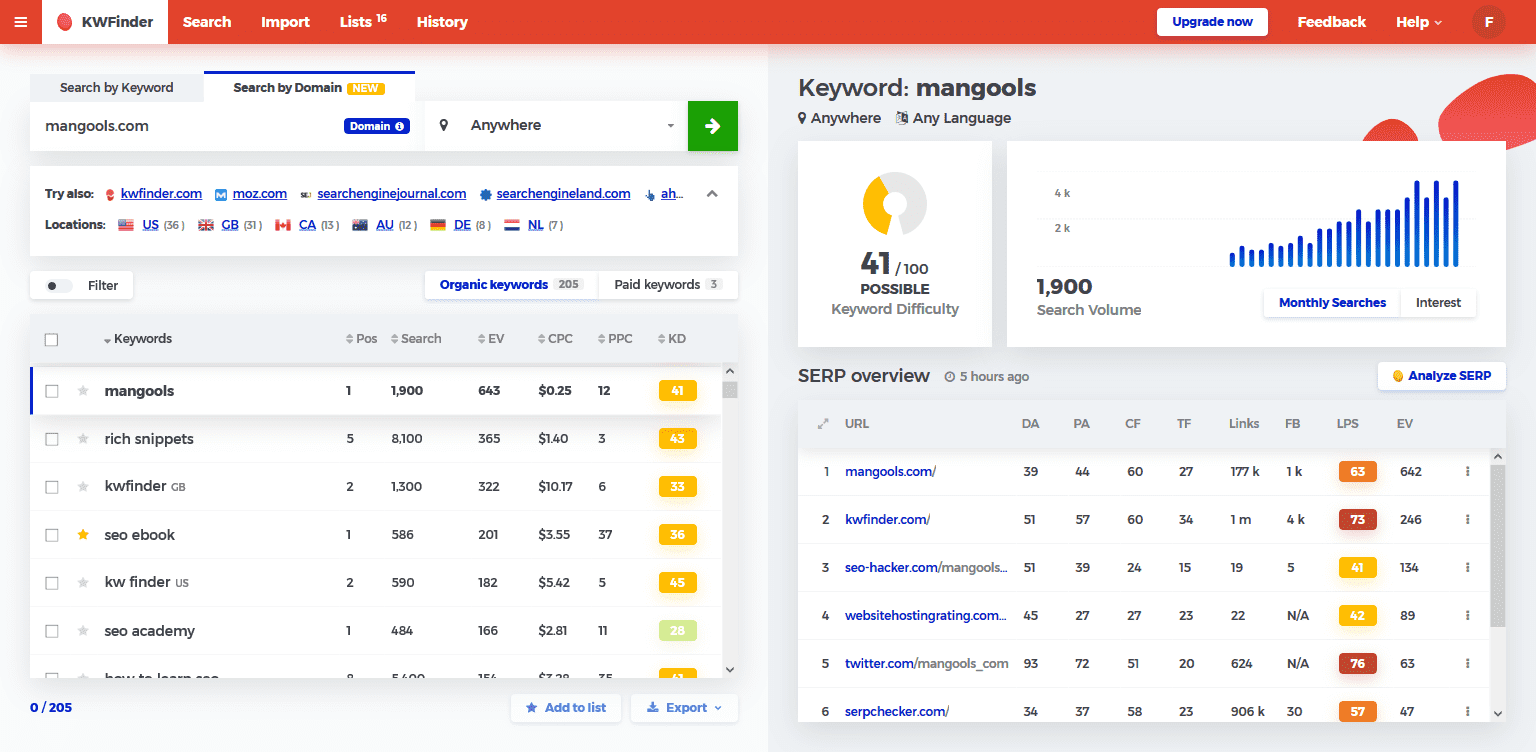This screenshot has height=752, width=1536.
Task: Click the location pin icon beside Anywhere
Action: coord(443,125)
